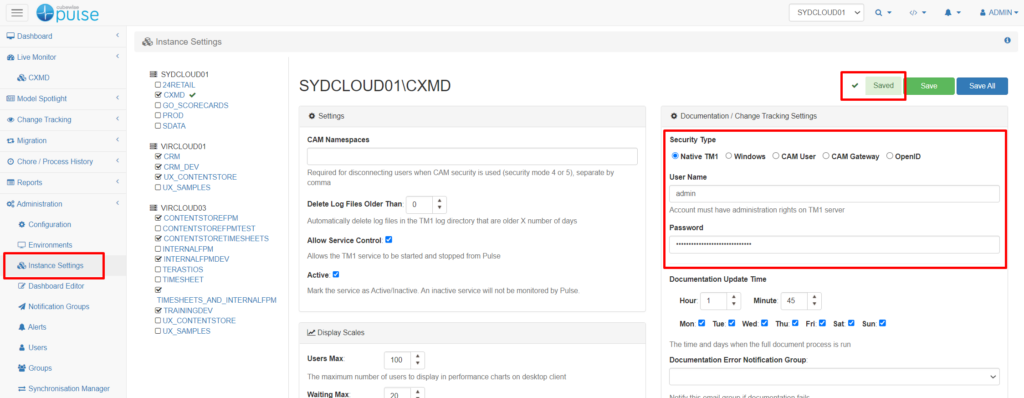Toggle the Active checkbox

336,274
